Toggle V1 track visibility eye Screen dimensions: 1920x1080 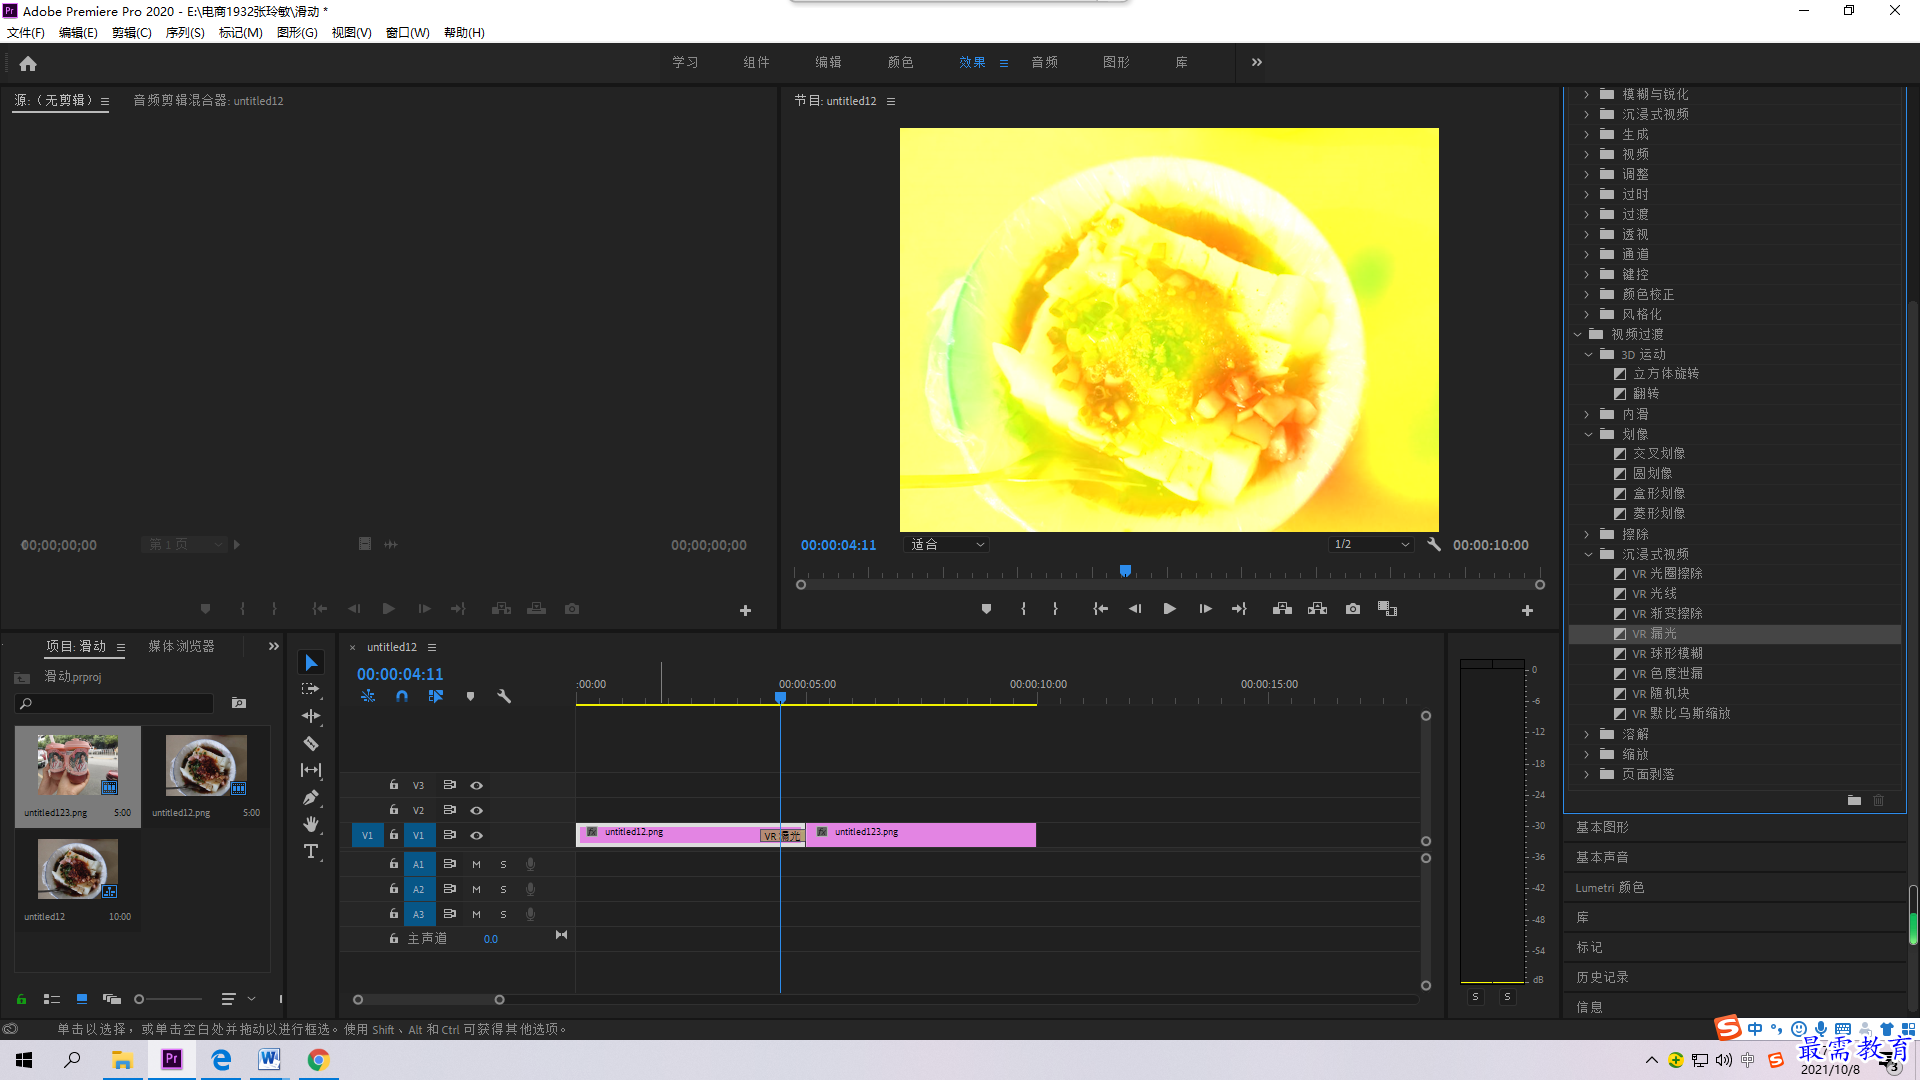click(x=477, y=835)
